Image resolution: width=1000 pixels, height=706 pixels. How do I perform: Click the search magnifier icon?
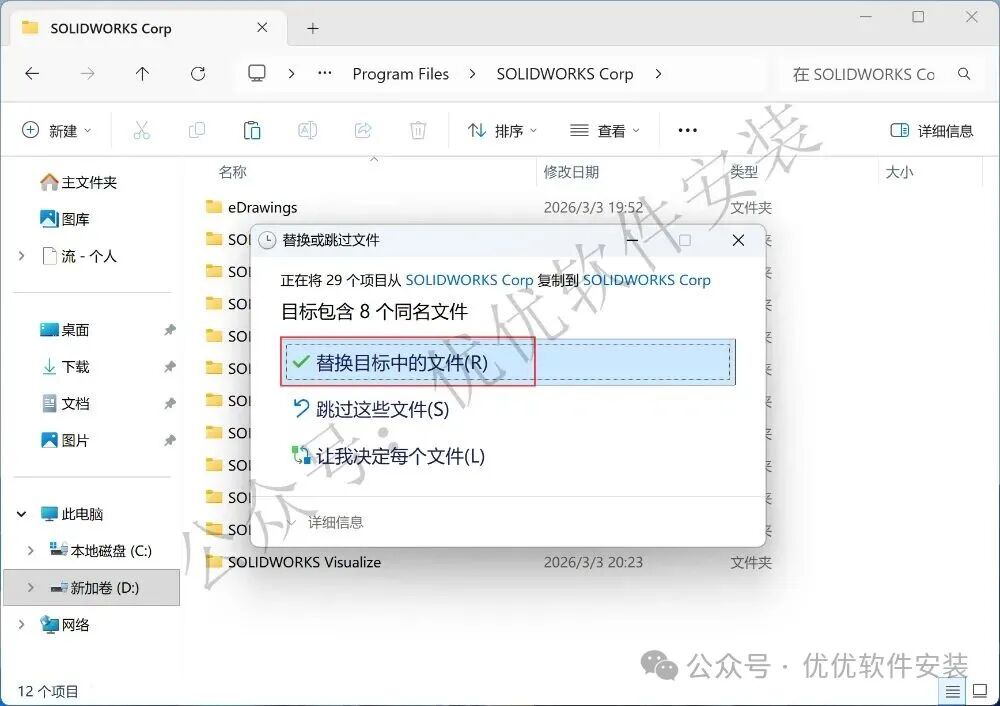[964, 74]
